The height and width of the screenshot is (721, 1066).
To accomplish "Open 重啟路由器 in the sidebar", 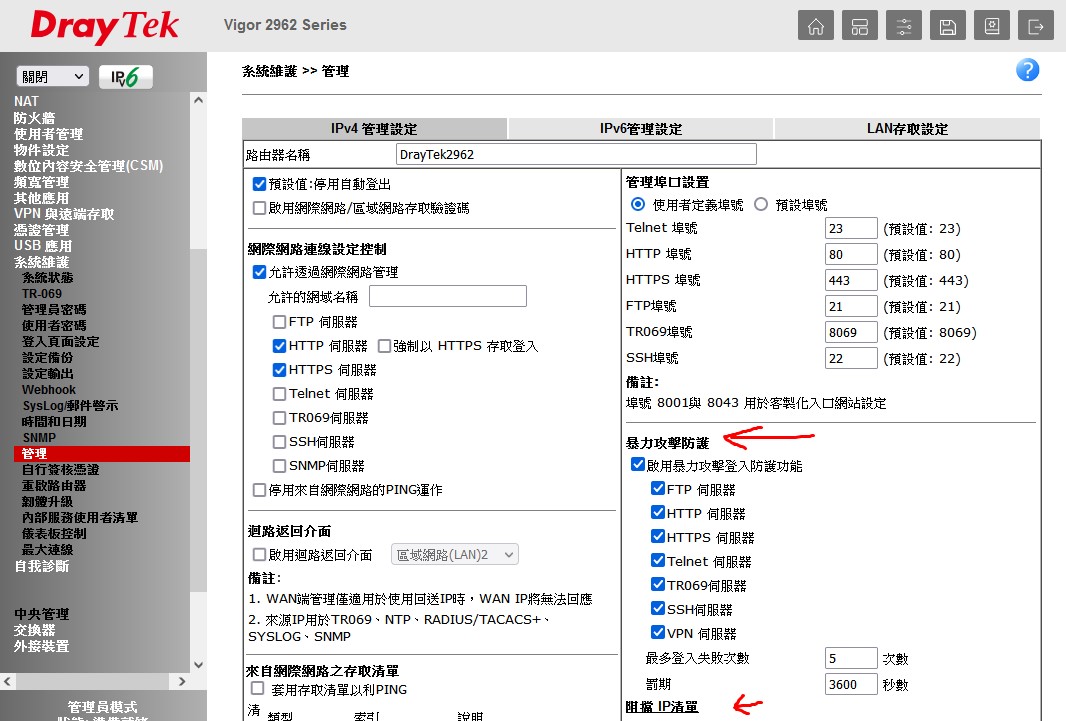I will click(x=54, y=485).
